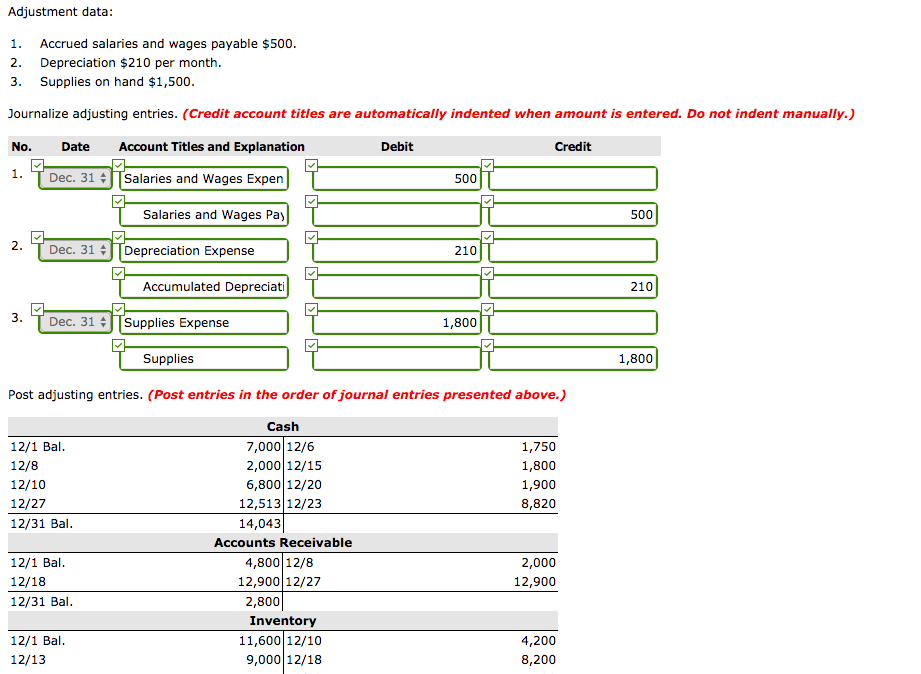Image resolution: width=921 pixels, height=674 pixels.
Task: Click checkmark icon on Salaries and Wages Payable field
Action: point(119,202)
